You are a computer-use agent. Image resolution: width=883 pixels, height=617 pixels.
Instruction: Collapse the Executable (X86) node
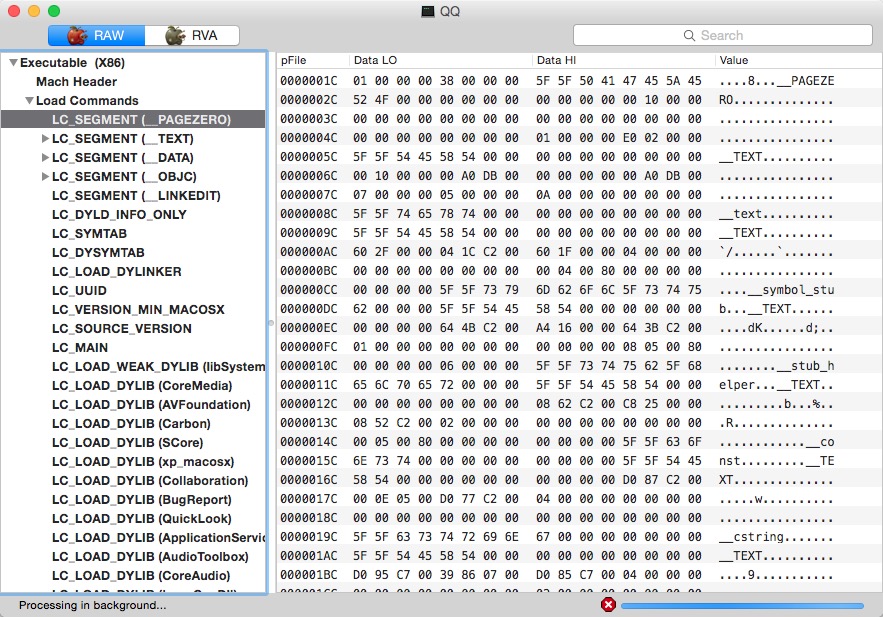click(13, 63)
